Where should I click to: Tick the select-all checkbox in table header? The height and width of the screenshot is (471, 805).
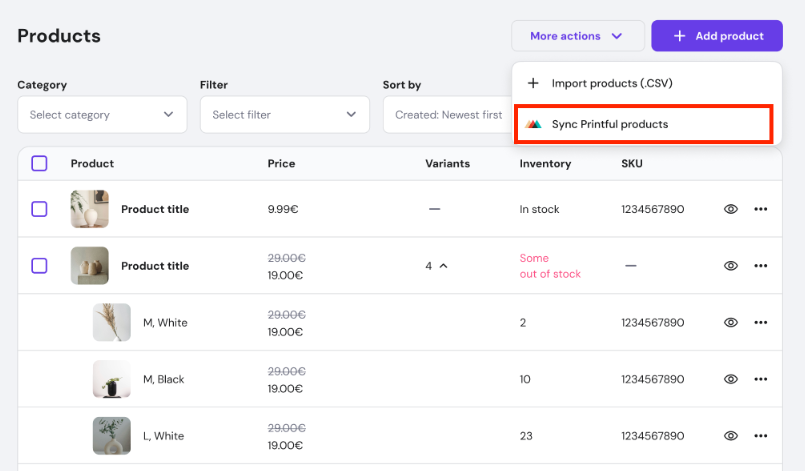39,163
